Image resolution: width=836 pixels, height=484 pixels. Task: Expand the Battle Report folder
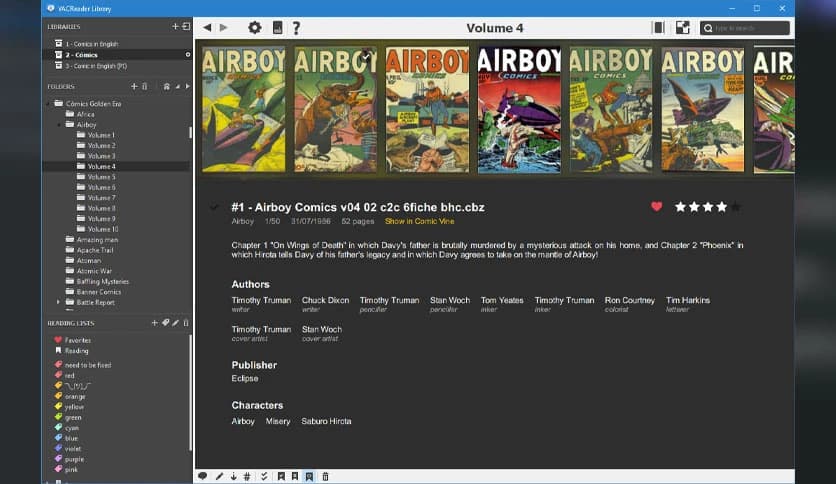coord(59,302)
